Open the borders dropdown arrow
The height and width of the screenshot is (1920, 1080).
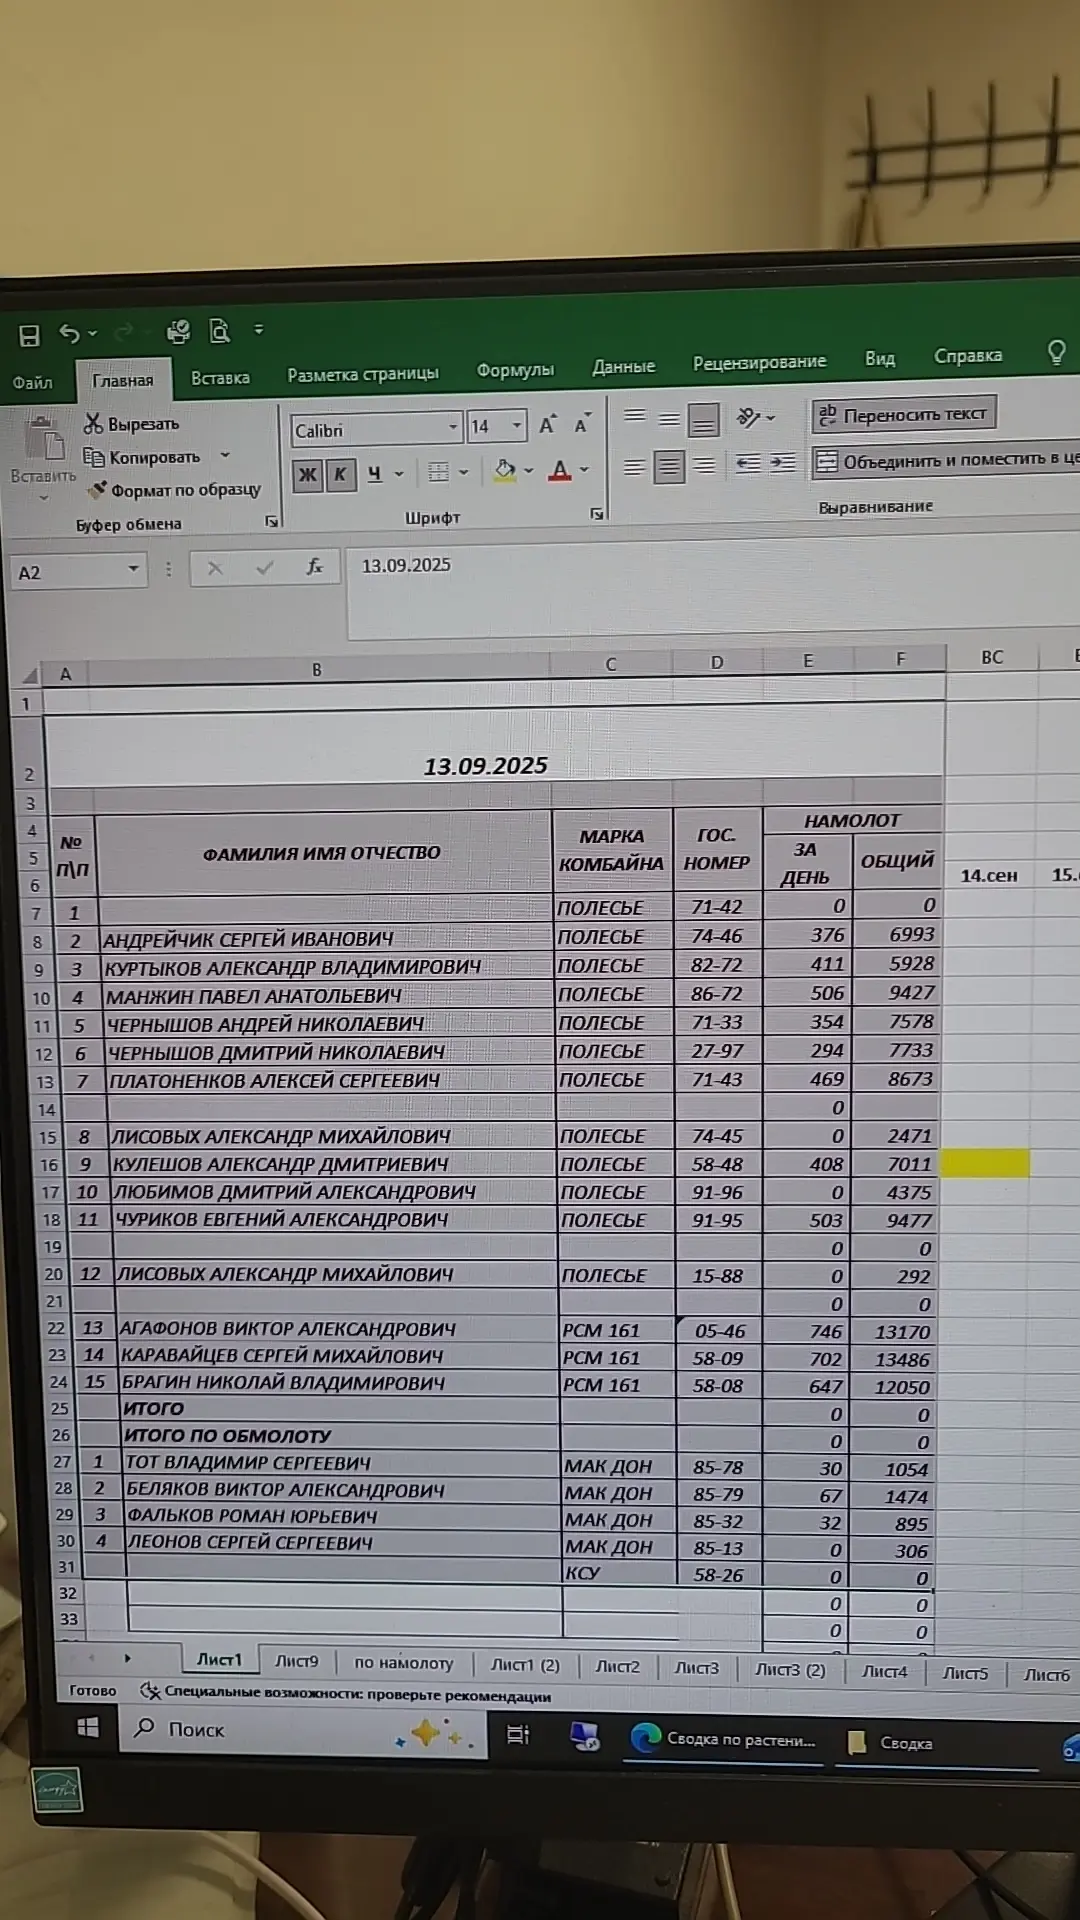click(463, 472)
